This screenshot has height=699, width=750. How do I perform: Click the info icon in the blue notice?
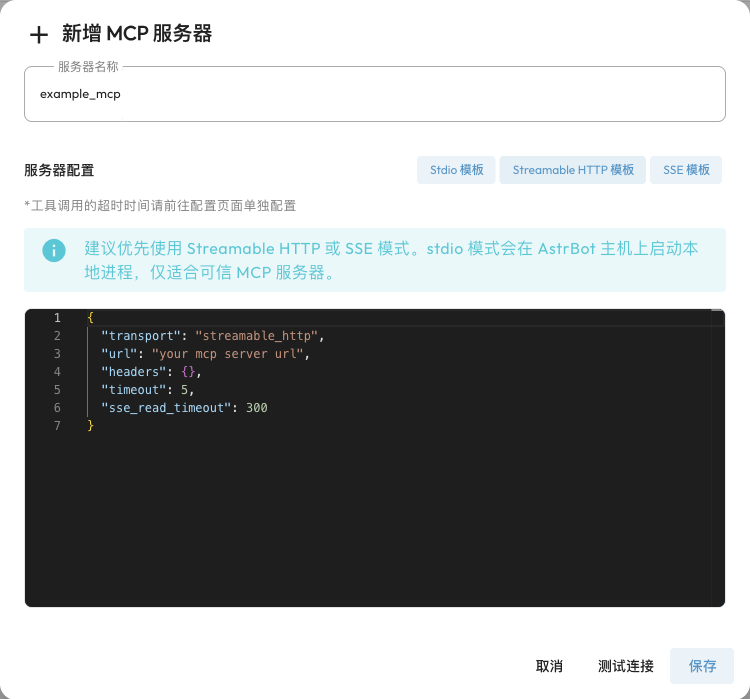click(54, 250)
